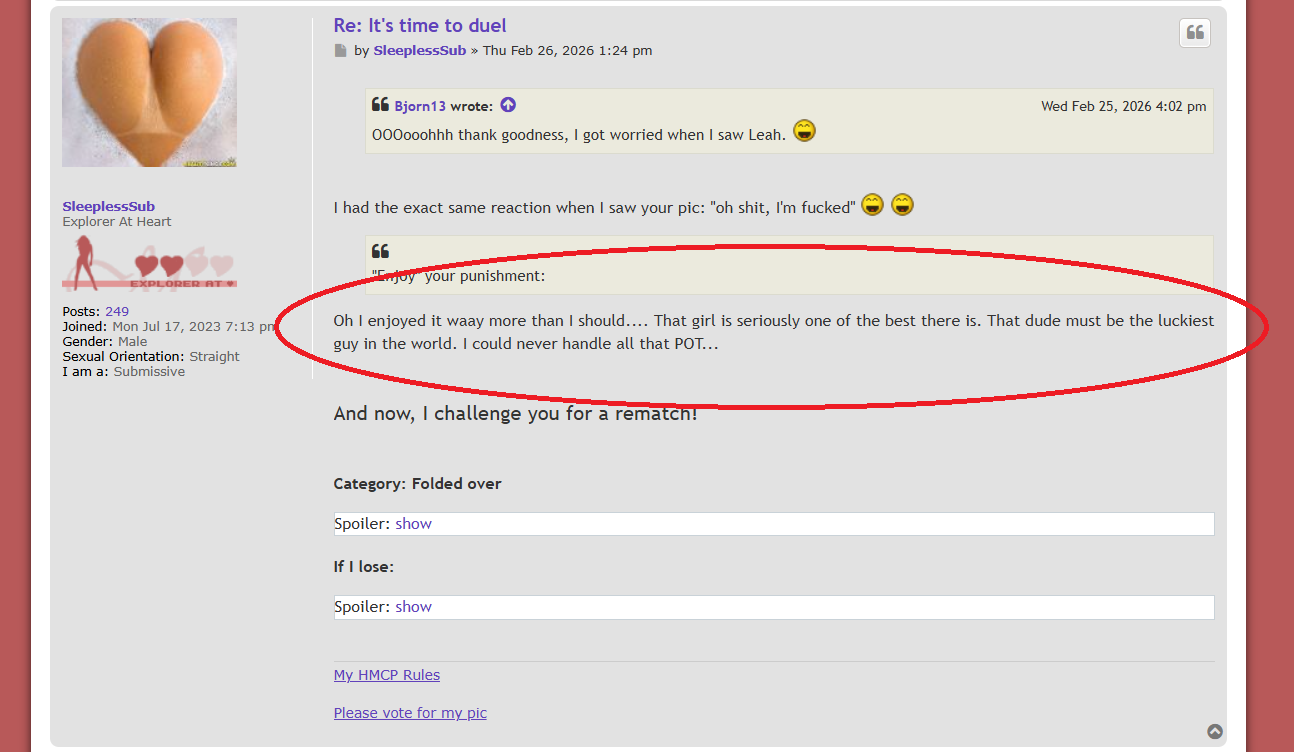Click the Sexual Orientation: Straight profile line
The image size is (1294, 752).
point(151,357)
